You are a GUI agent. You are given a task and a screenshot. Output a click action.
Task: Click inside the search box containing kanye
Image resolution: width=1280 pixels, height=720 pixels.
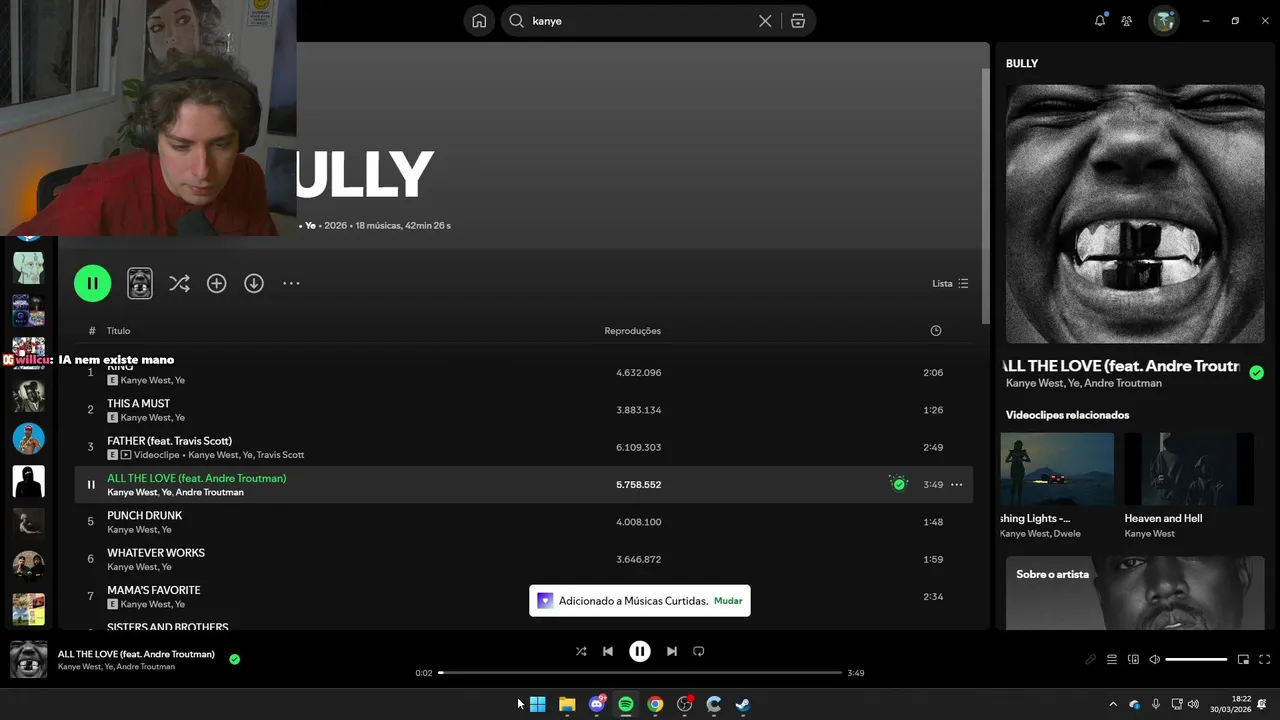(640, 21)
